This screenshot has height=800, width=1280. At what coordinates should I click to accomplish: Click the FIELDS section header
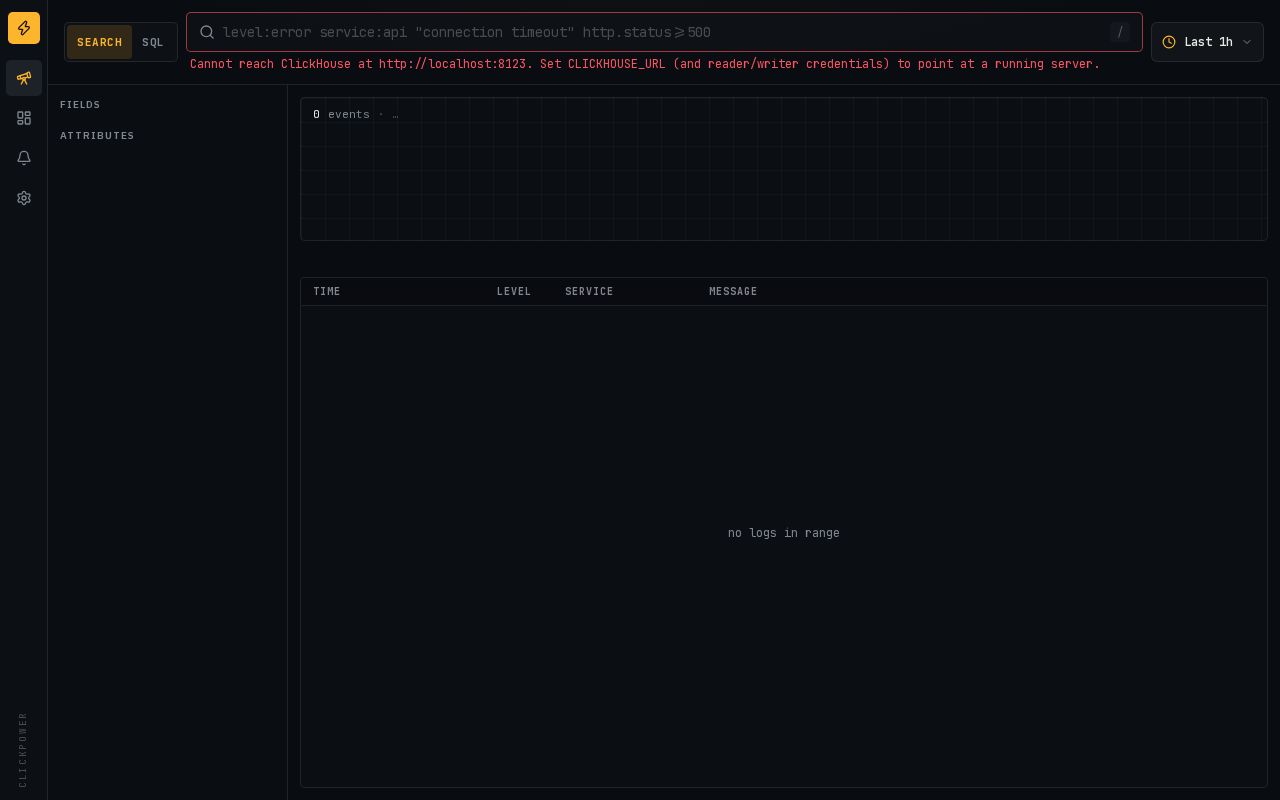click(x=80, y=105)
